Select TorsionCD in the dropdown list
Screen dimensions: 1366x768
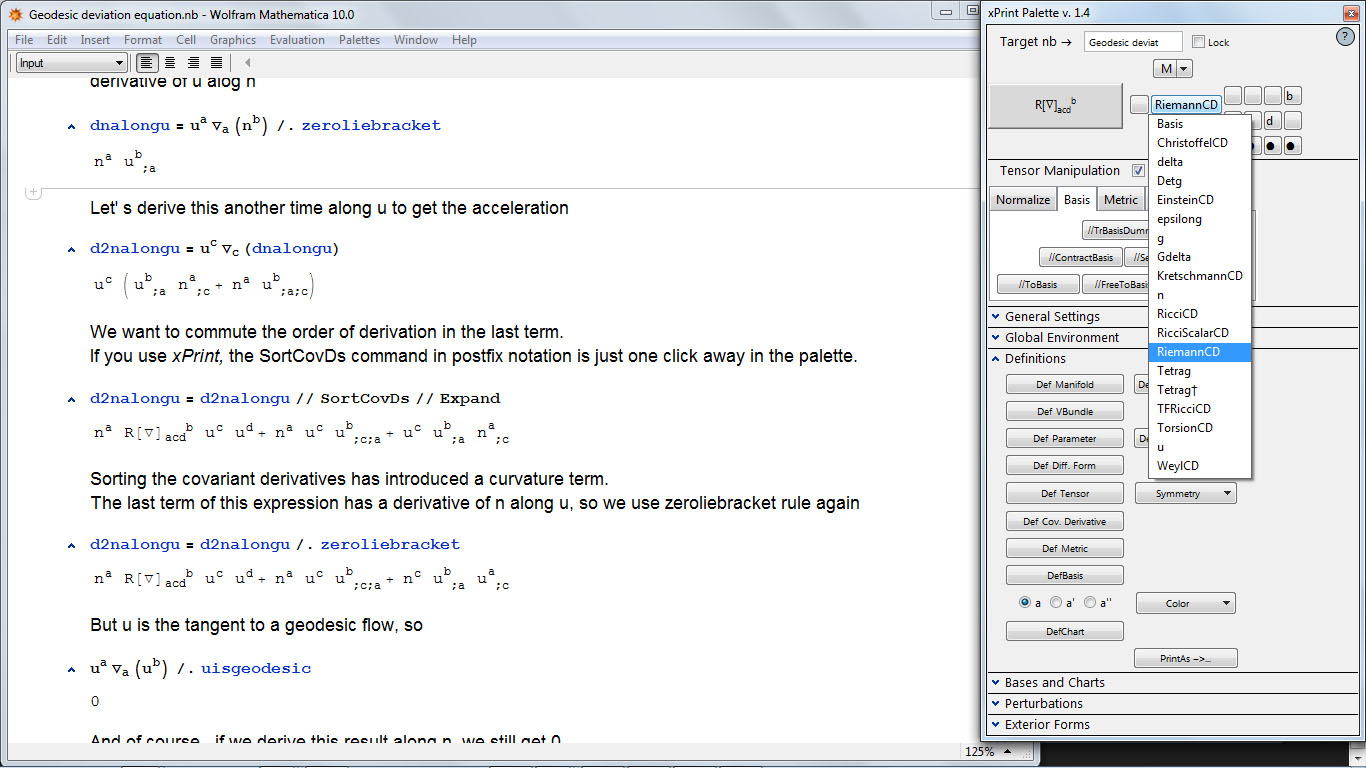1200,428
